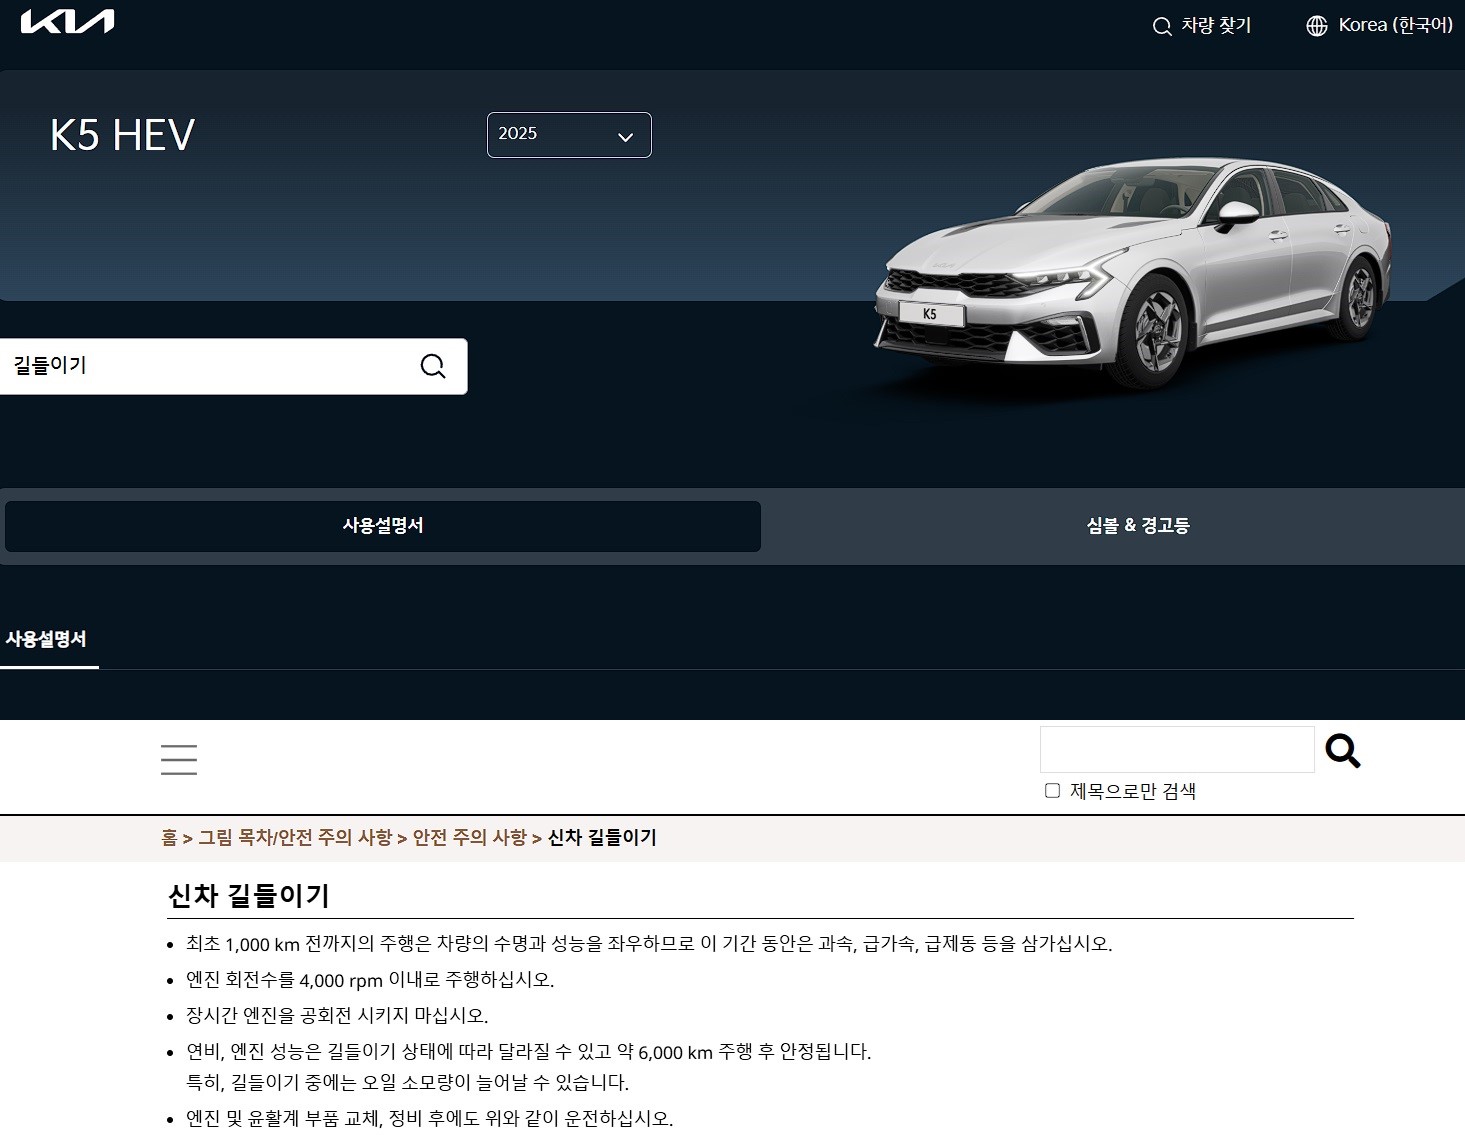Click the chevron arrow in the year selector
Viewport: 1465px width, 1135px height.
point(626,137)
